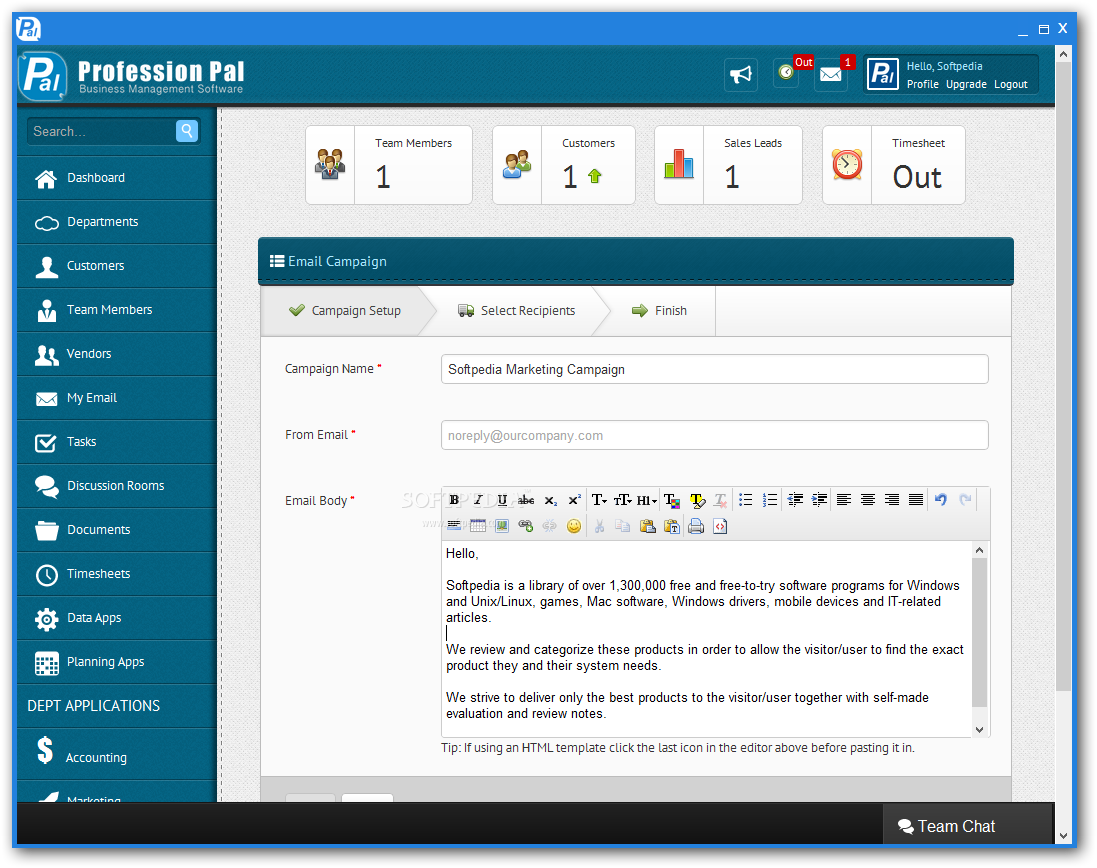
Task: Open Accounting department application
Action: (116, 755)
